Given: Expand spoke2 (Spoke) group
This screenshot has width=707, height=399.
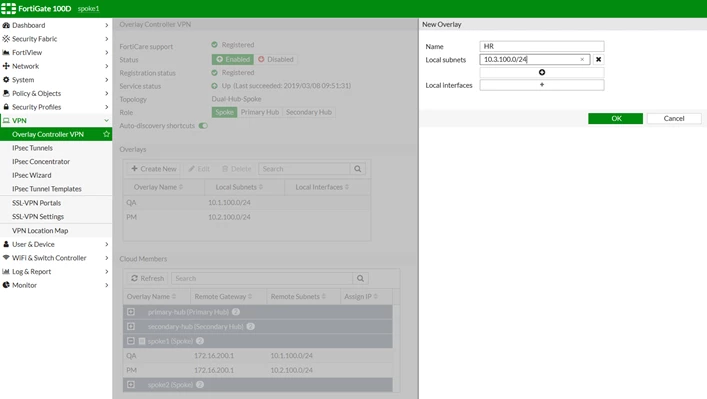Looking at the screenshot, I should point(131,385).
